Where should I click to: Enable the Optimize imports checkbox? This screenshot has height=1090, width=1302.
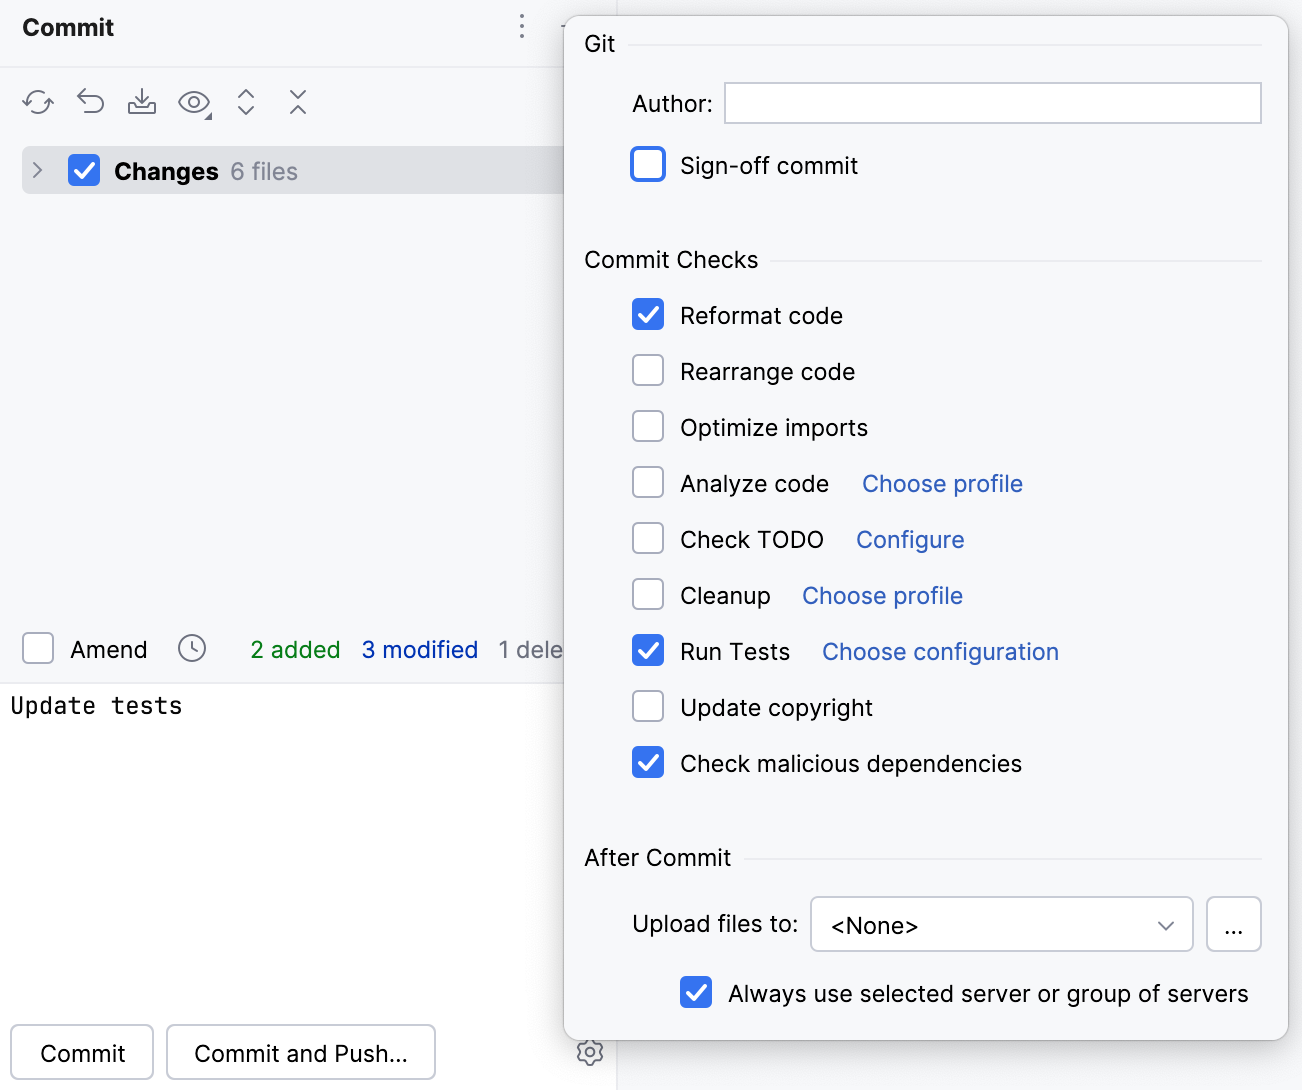pyautogui.click(x=648, y=427)
